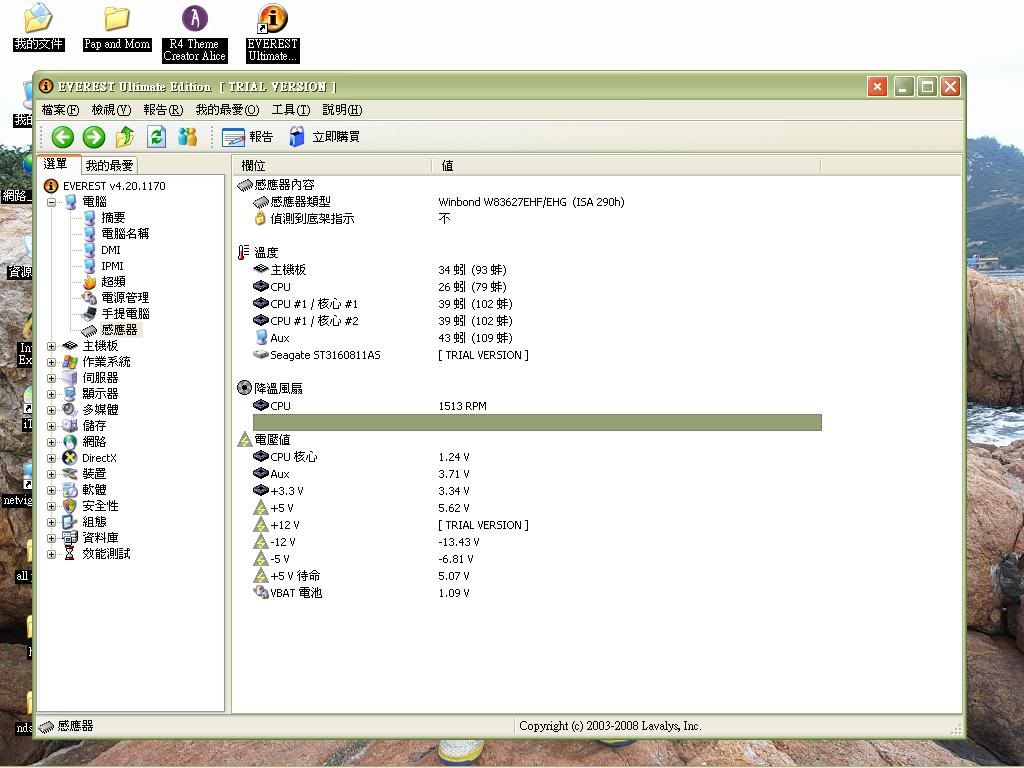Open the 我的最愛(O) menu
1024x768 pixels.
227,110
